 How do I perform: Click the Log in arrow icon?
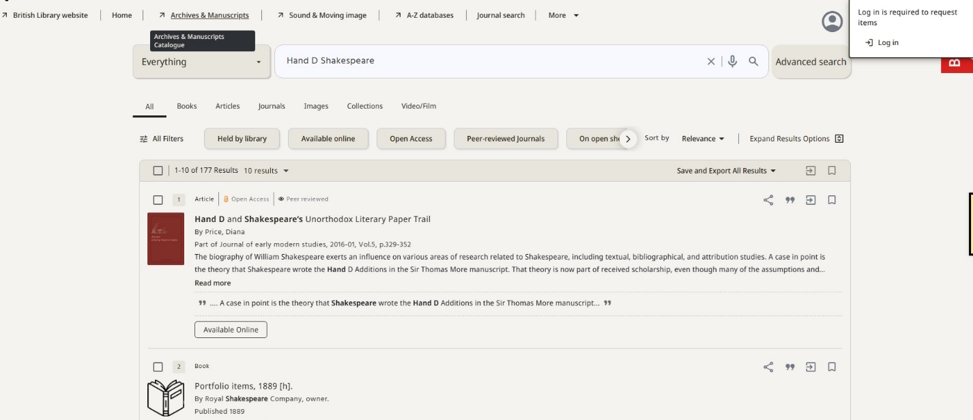pyautogui.click(x=869, y=42)
